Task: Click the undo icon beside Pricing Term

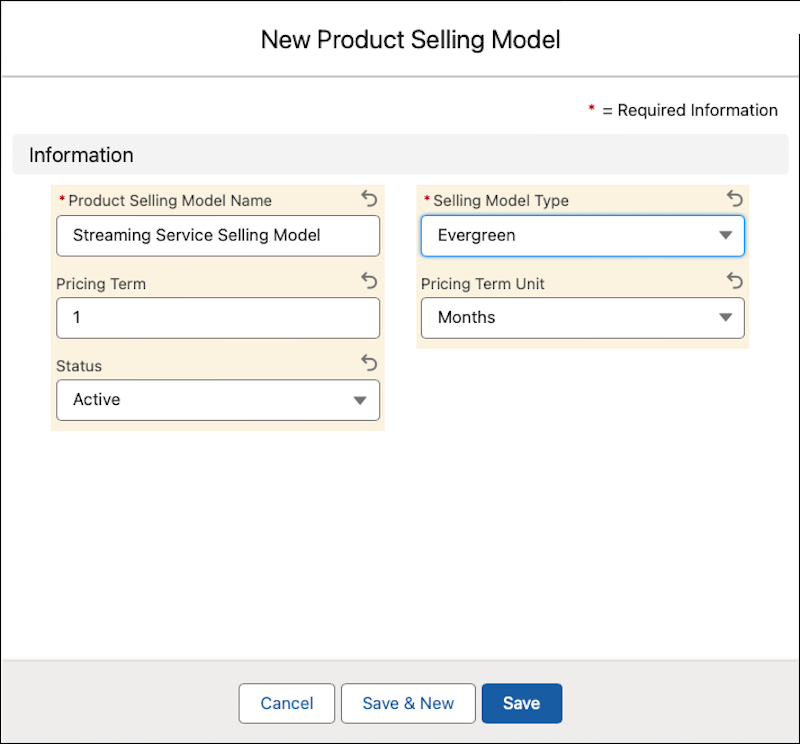Action: click(368, 281)
